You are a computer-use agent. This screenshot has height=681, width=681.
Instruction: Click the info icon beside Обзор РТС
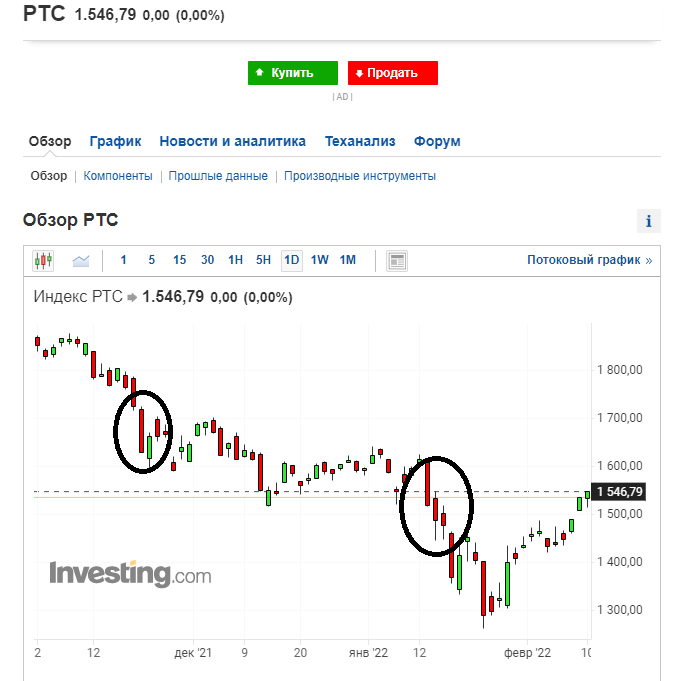pyautogui.click(x=648, y=221)
